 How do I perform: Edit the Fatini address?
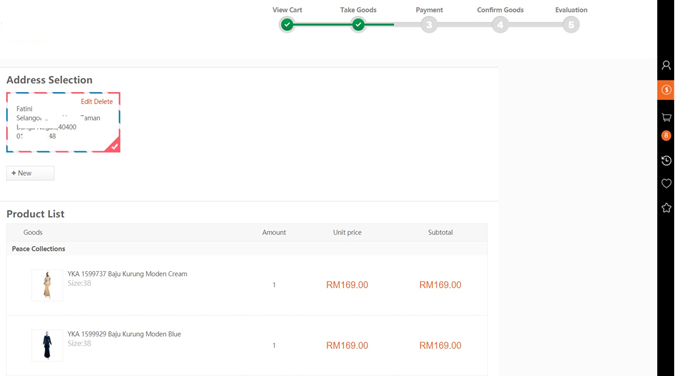pyautogui.click(x=86, y=102)
